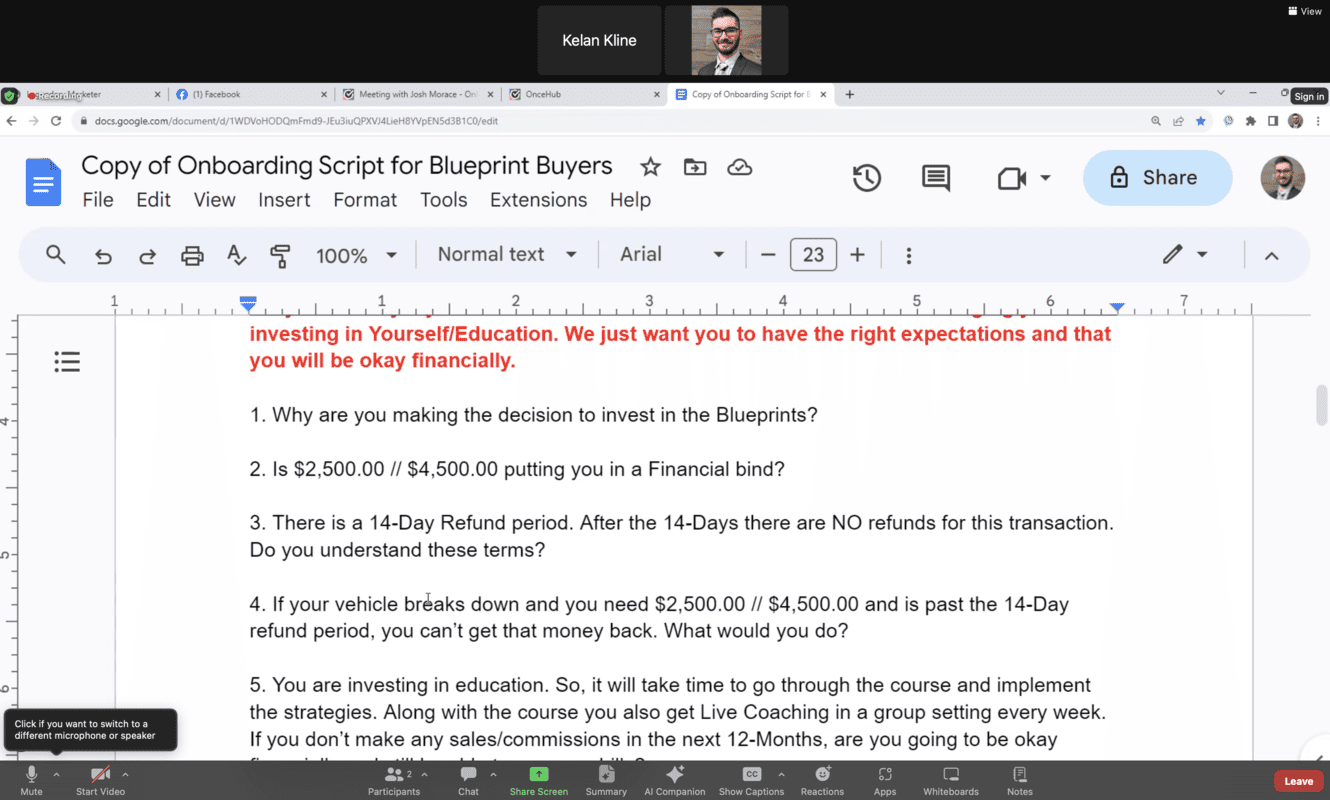Open Zoom Notes
This screenshot has height=800, width=1330.
coord(1019,781)
